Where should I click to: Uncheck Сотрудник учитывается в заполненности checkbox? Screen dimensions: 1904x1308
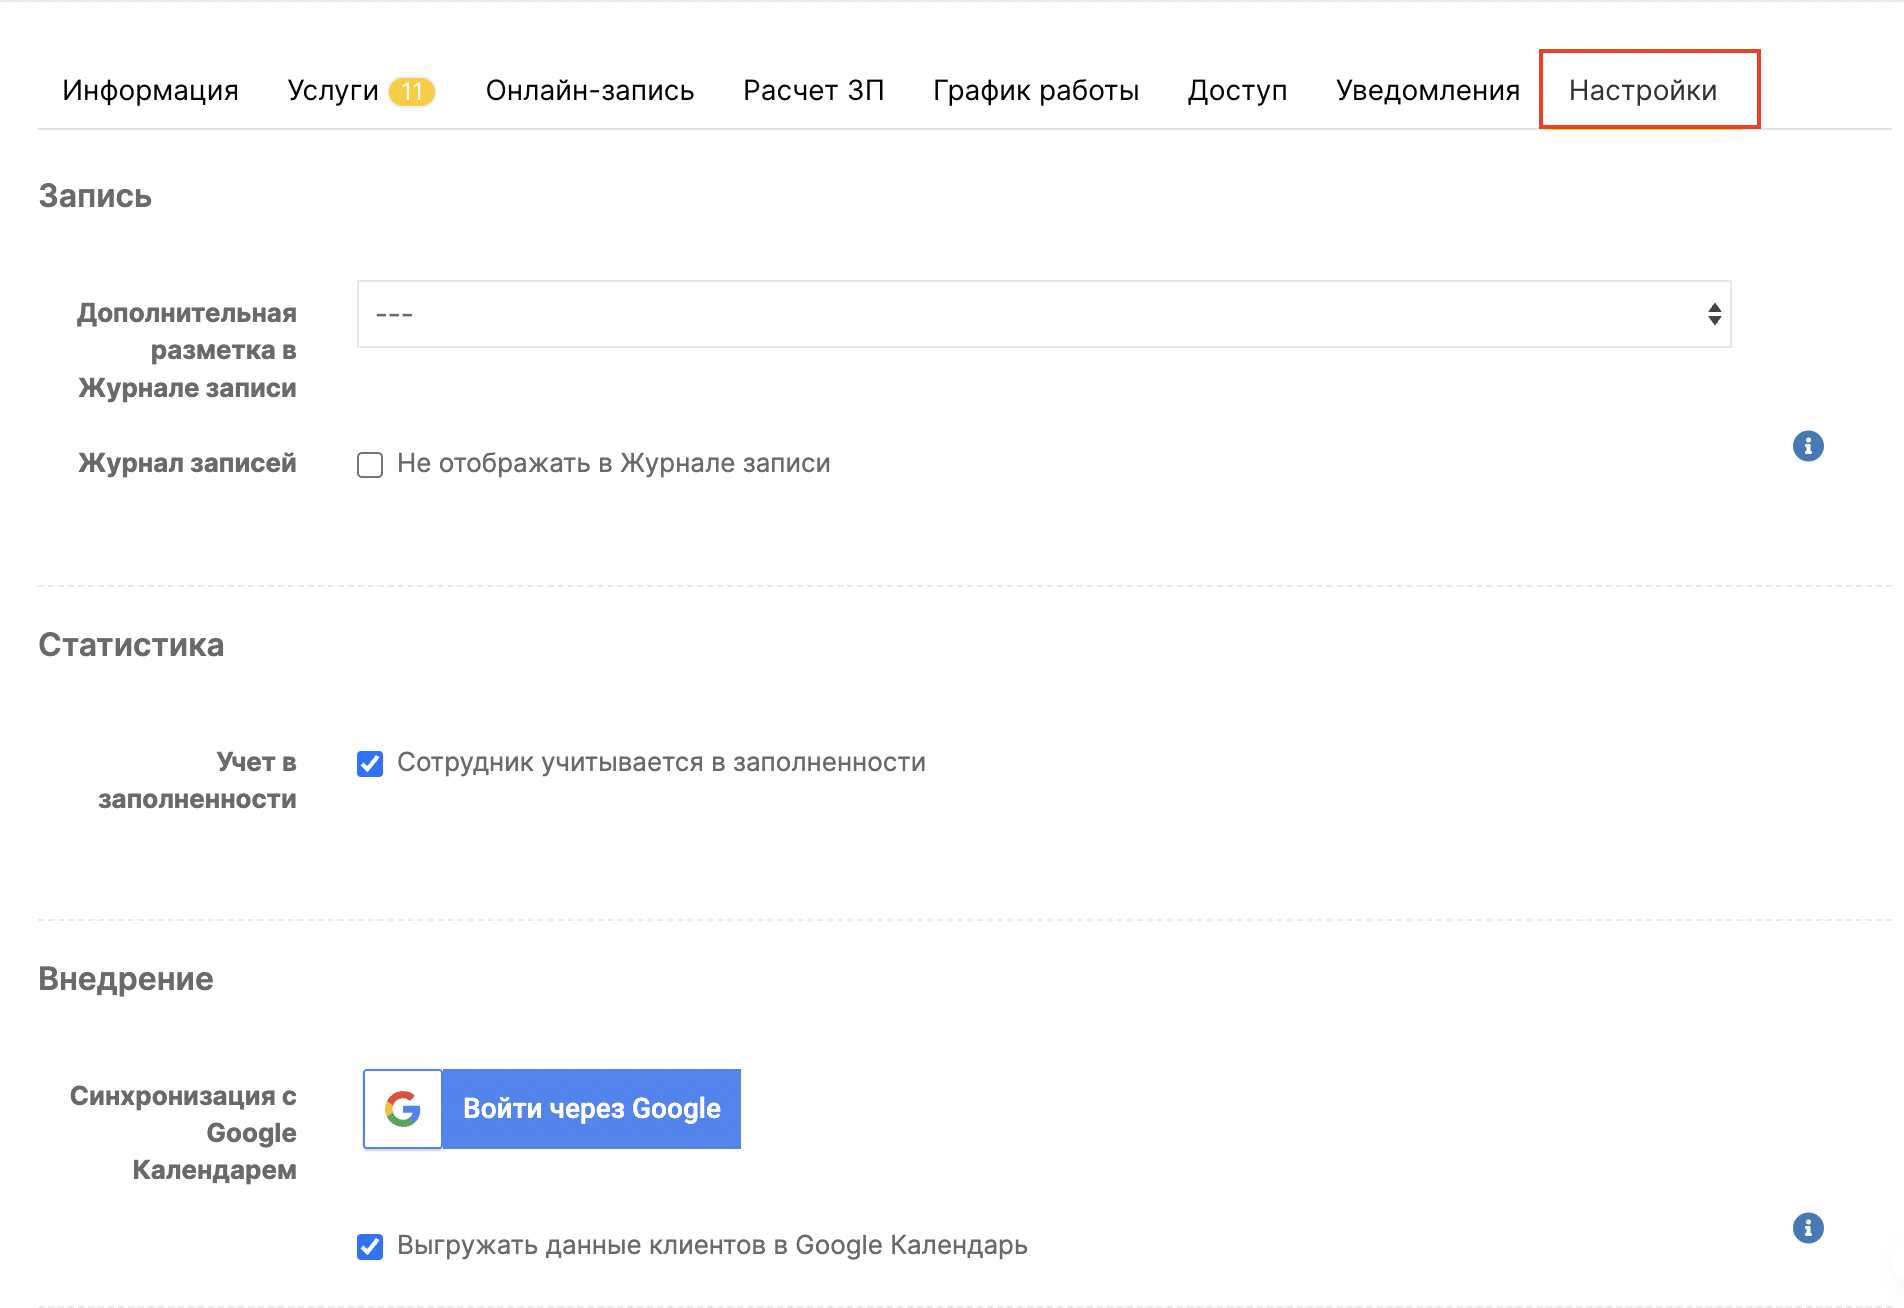[x=370, y=764]
